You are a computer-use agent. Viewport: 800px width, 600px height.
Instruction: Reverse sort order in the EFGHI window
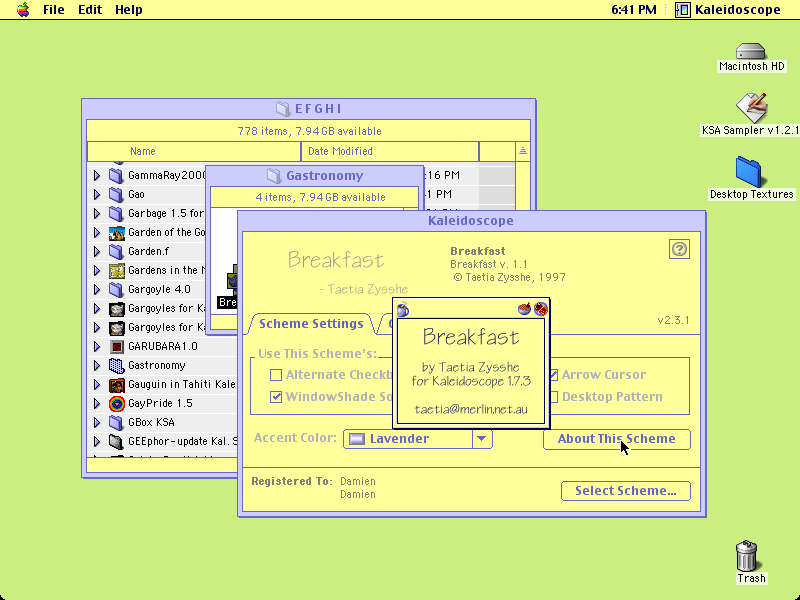(x=522, y=151)
